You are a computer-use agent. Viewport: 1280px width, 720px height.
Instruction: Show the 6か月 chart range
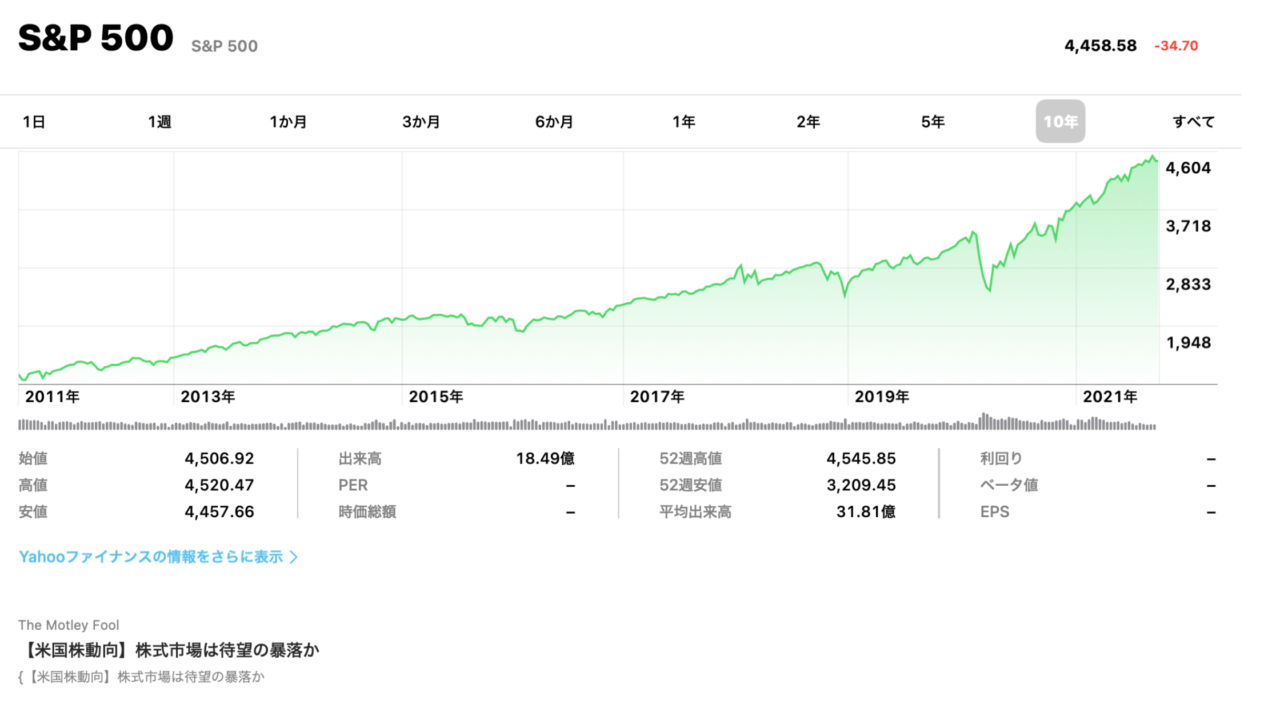(554, 122)
